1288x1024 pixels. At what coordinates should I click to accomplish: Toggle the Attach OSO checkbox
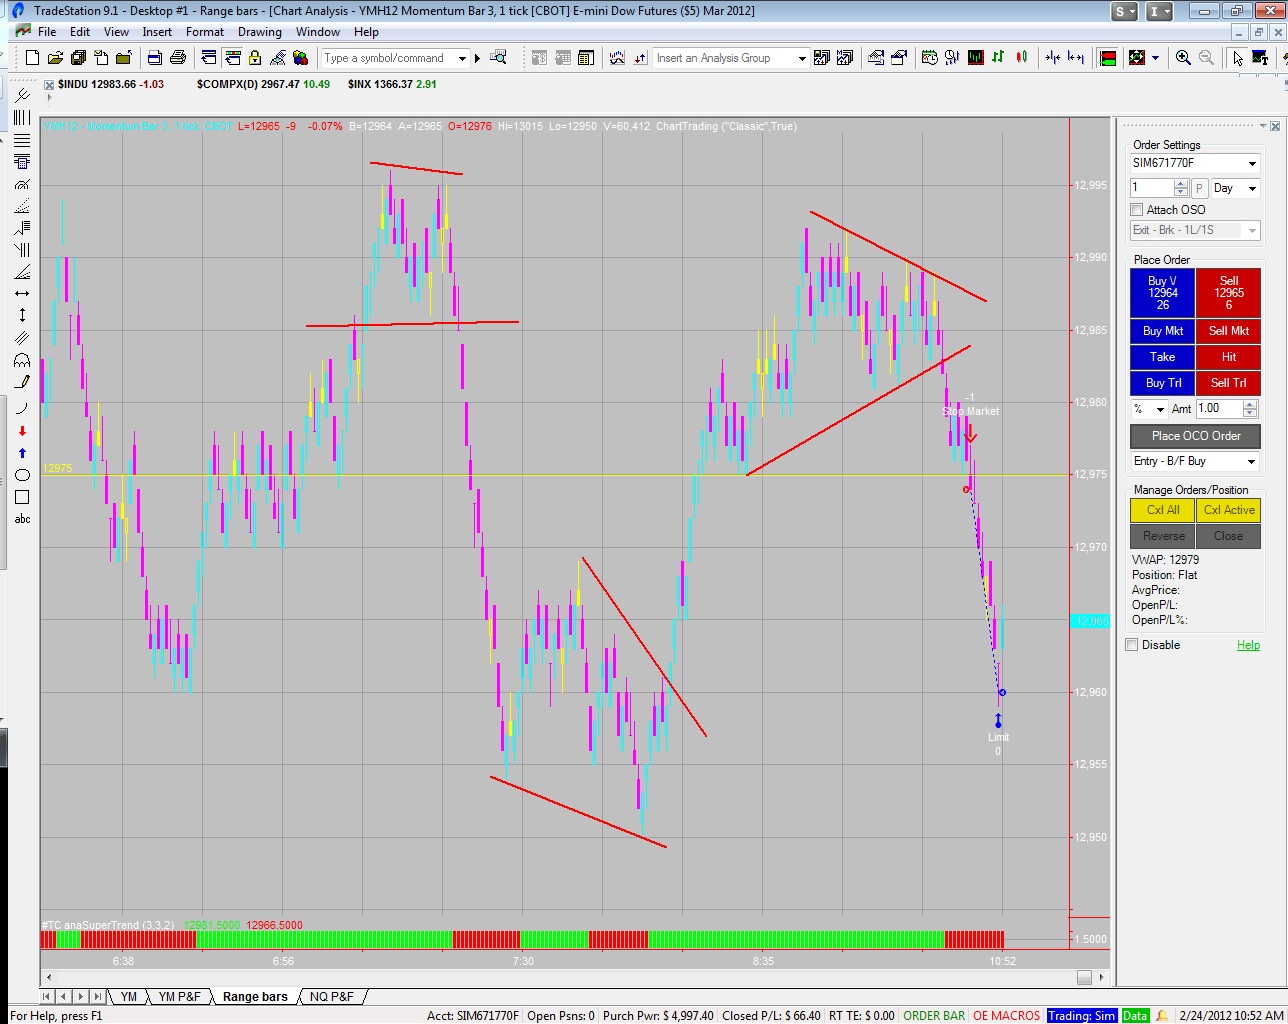click(x=1136, y=210)
